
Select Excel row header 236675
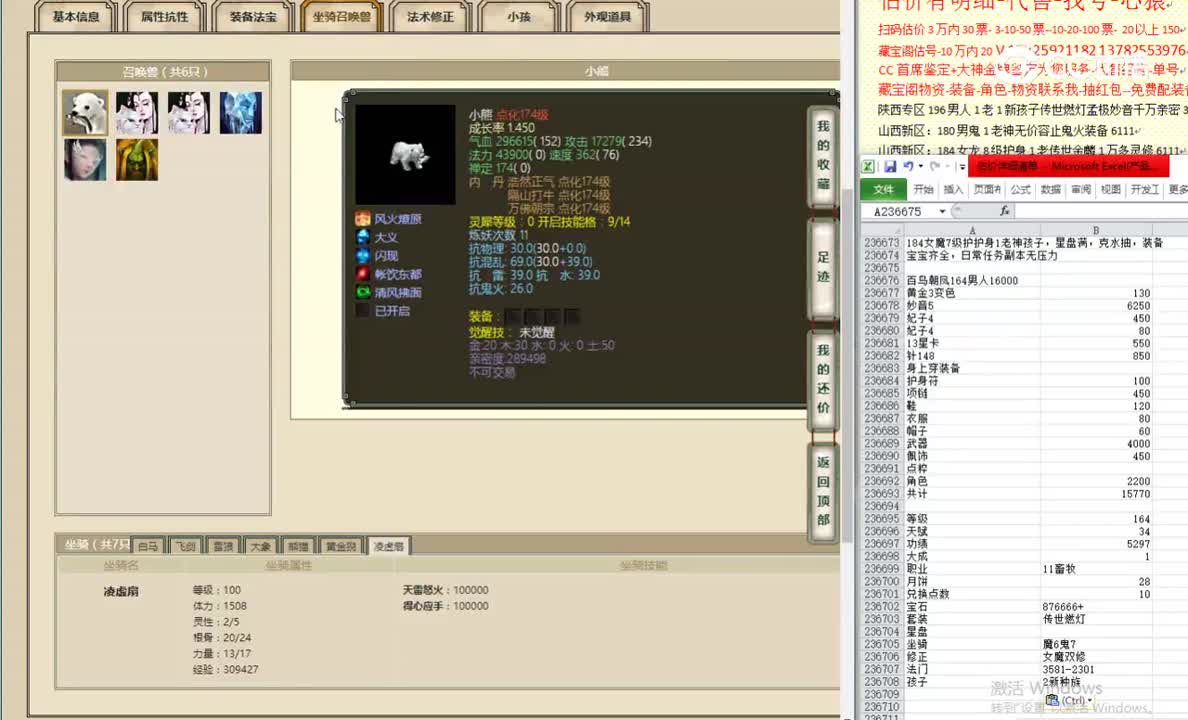tap(882, 268)
